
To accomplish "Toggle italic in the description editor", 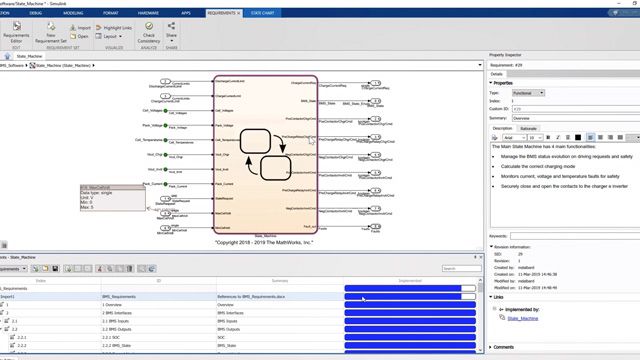I will (558, 138).
